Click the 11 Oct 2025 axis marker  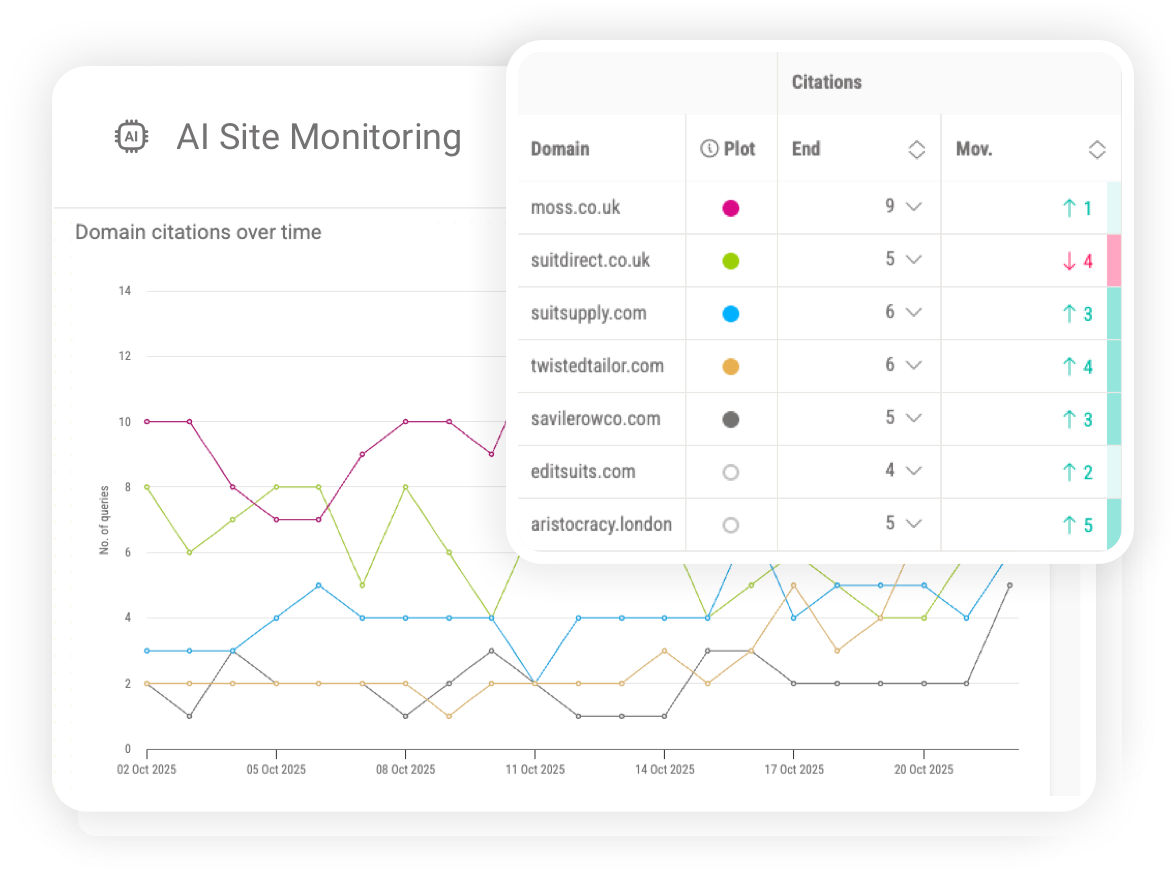[x=535, y=769]
